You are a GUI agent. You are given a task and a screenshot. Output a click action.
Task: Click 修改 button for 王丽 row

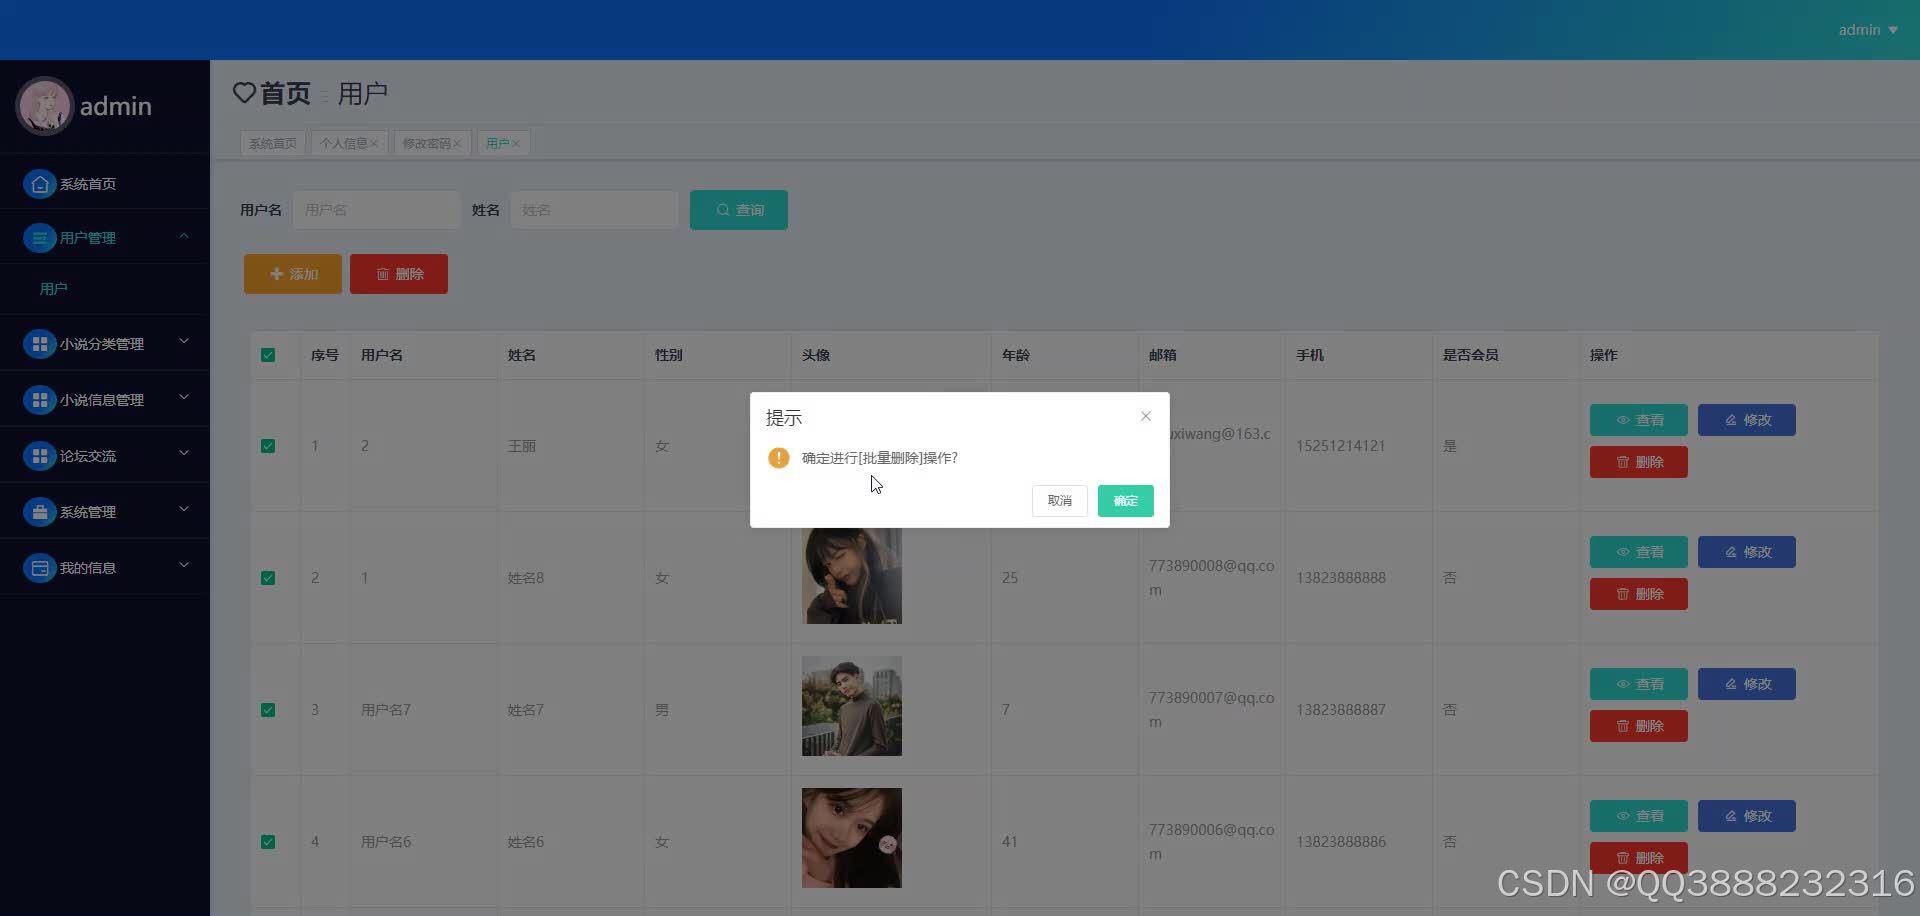click(x=1747, y=420)
